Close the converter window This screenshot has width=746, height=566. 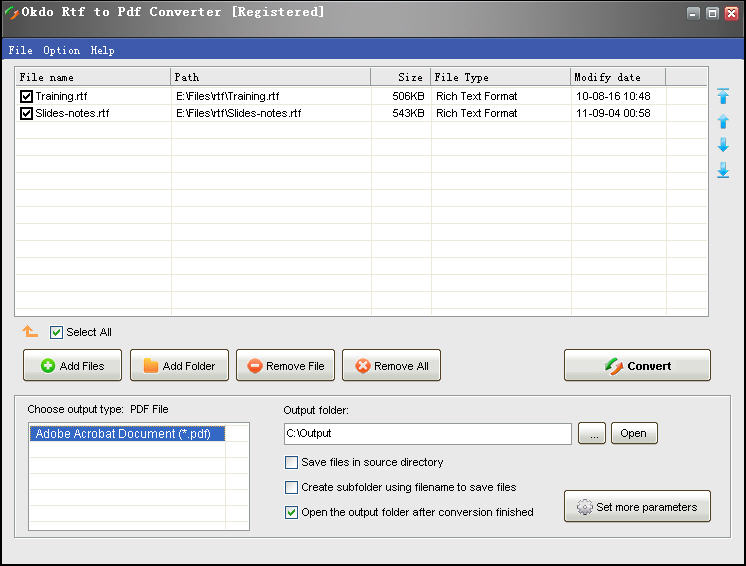(731, 13)
